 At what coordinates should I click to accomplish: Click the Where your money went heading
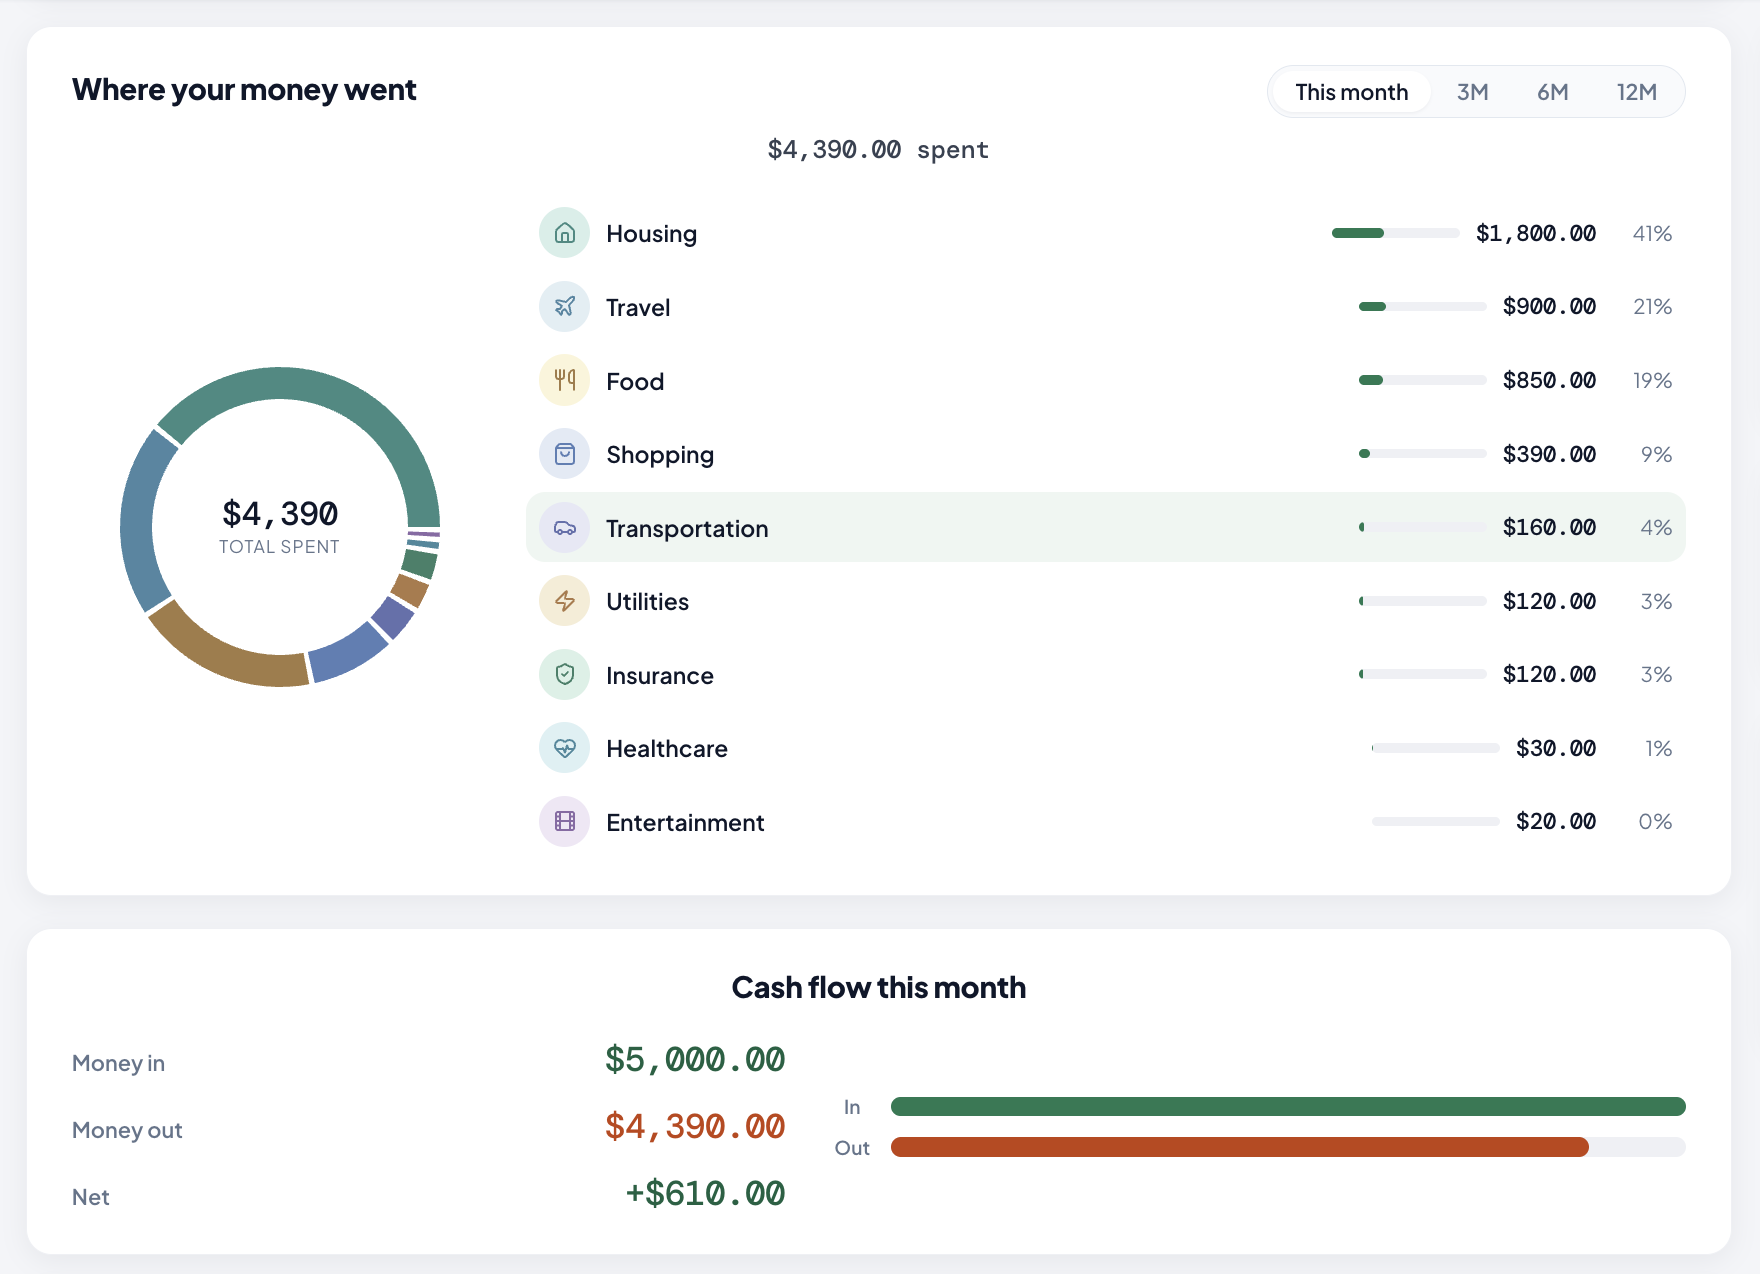[x=244, y=90]
